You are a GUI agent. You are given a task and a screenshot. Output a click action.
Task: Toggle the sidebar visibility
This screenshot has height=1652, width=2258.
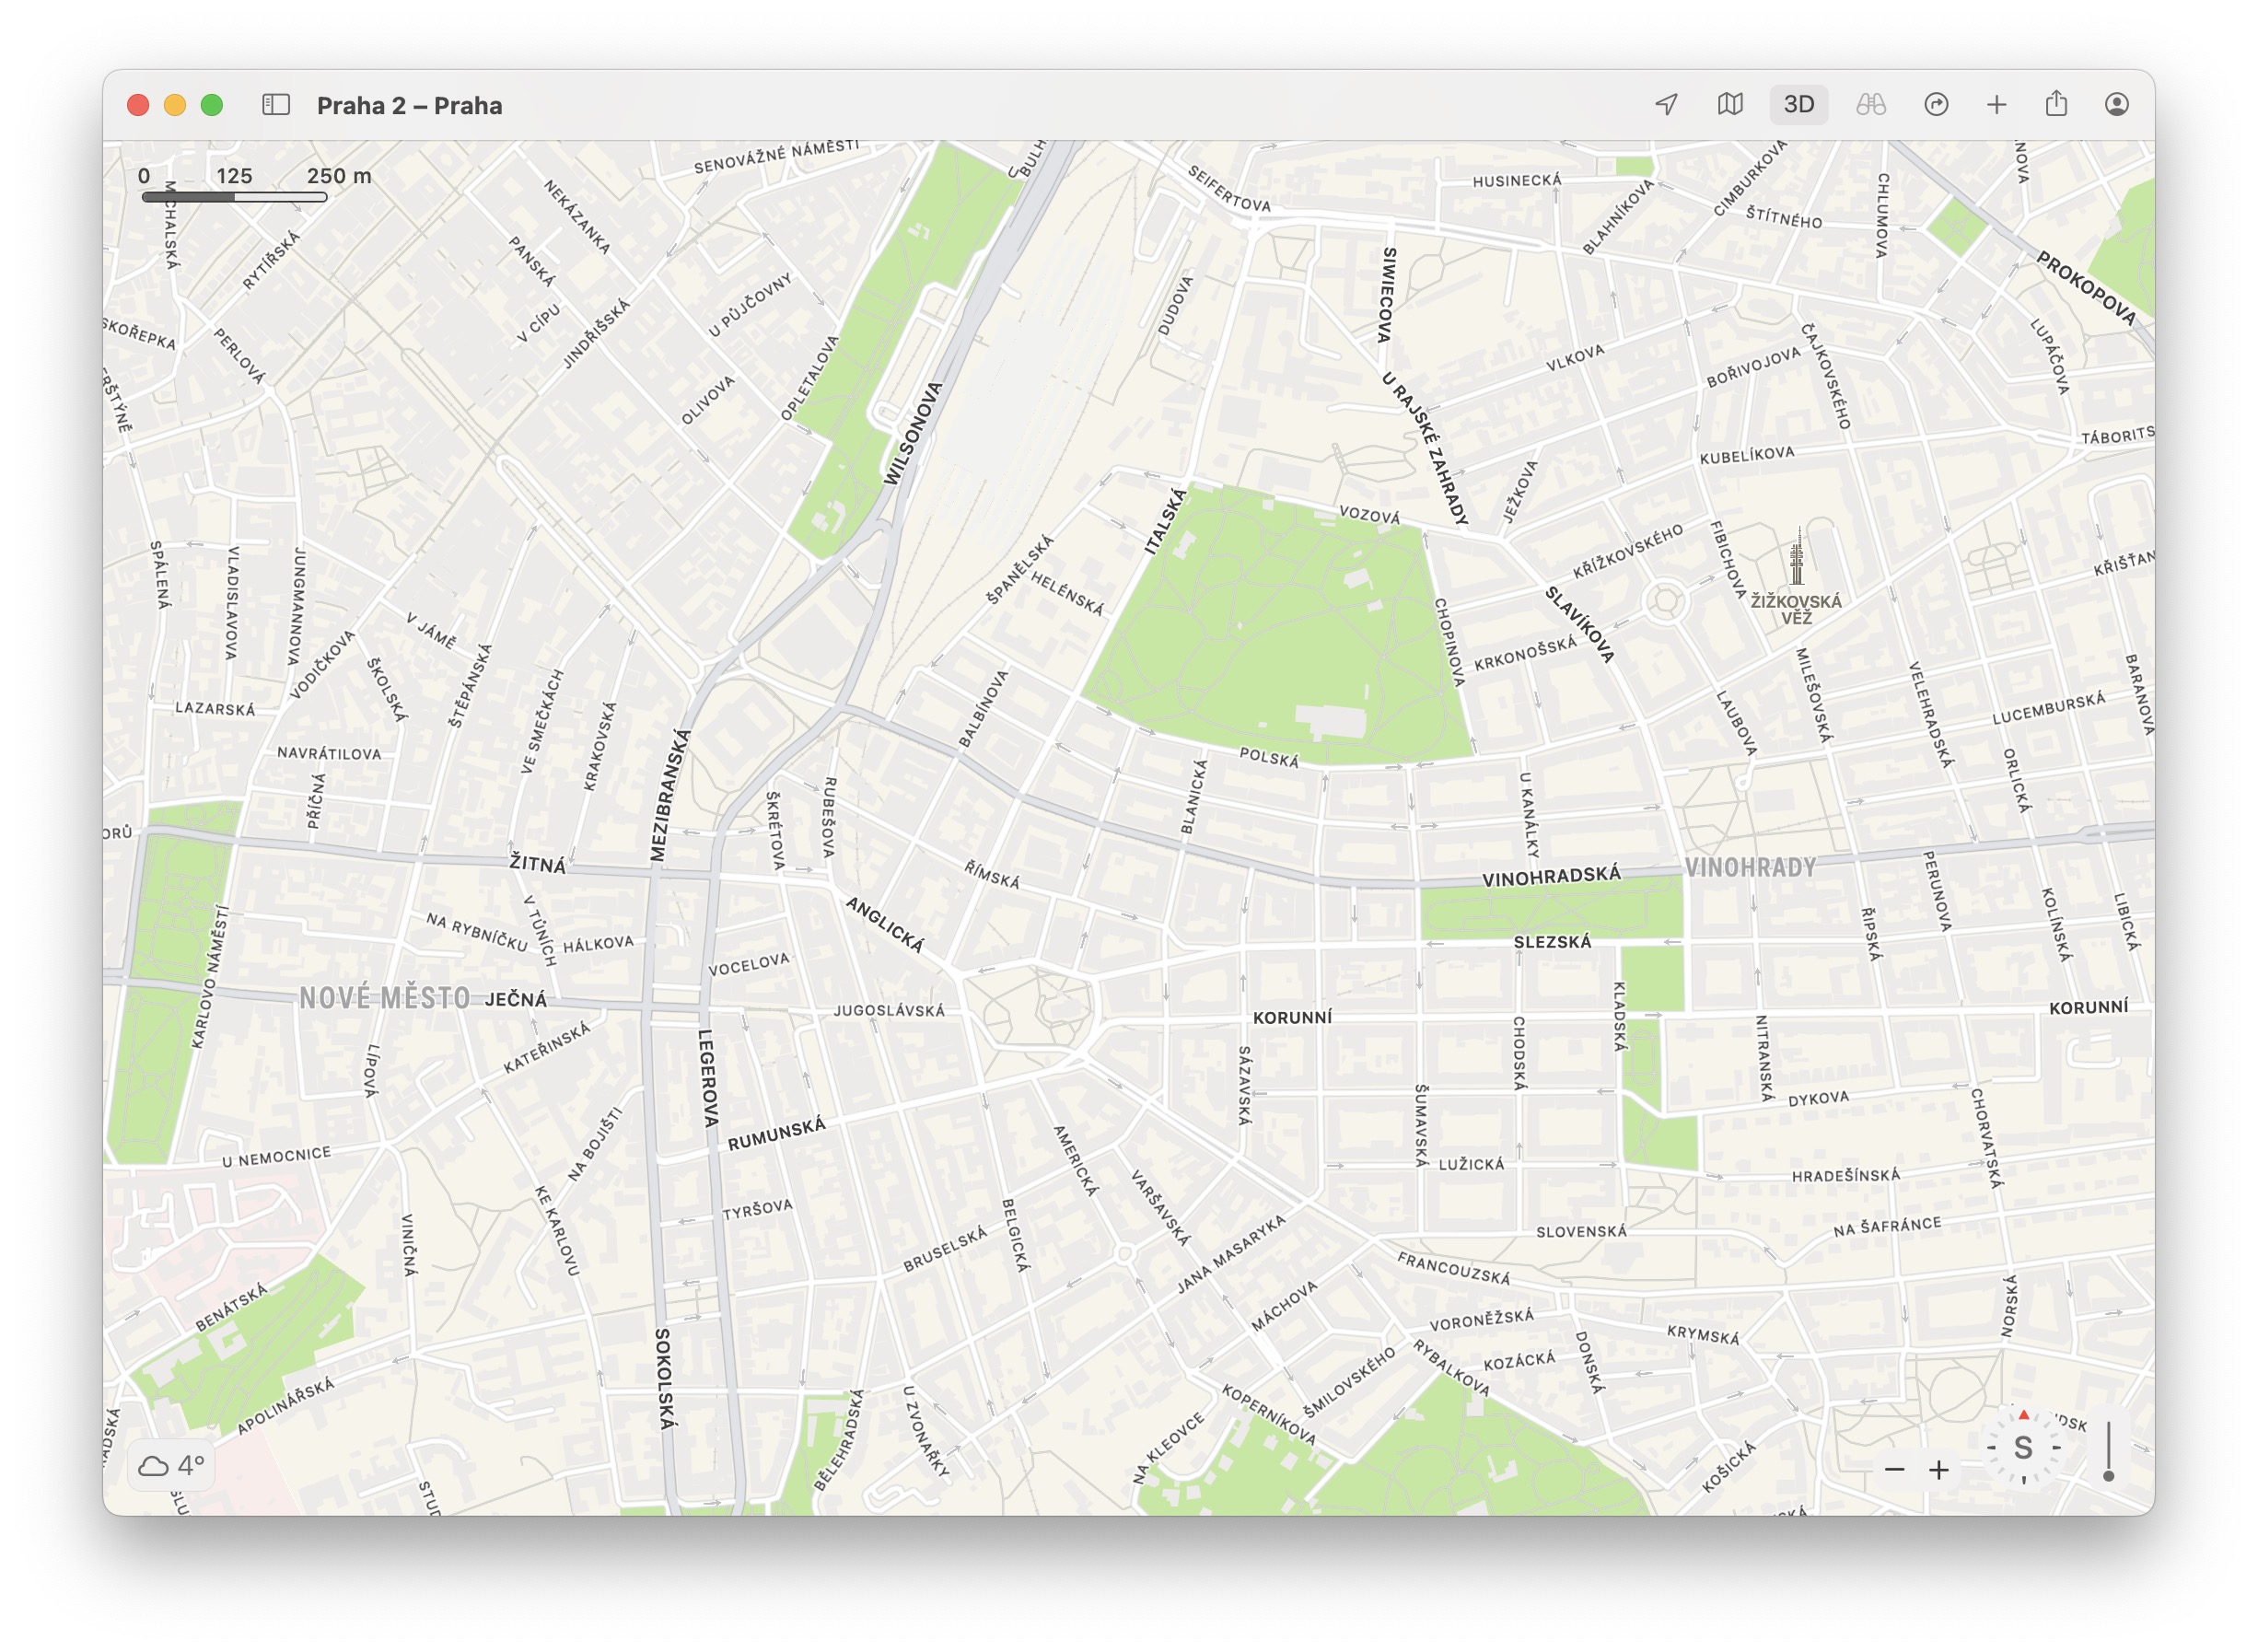click(276, 105)
